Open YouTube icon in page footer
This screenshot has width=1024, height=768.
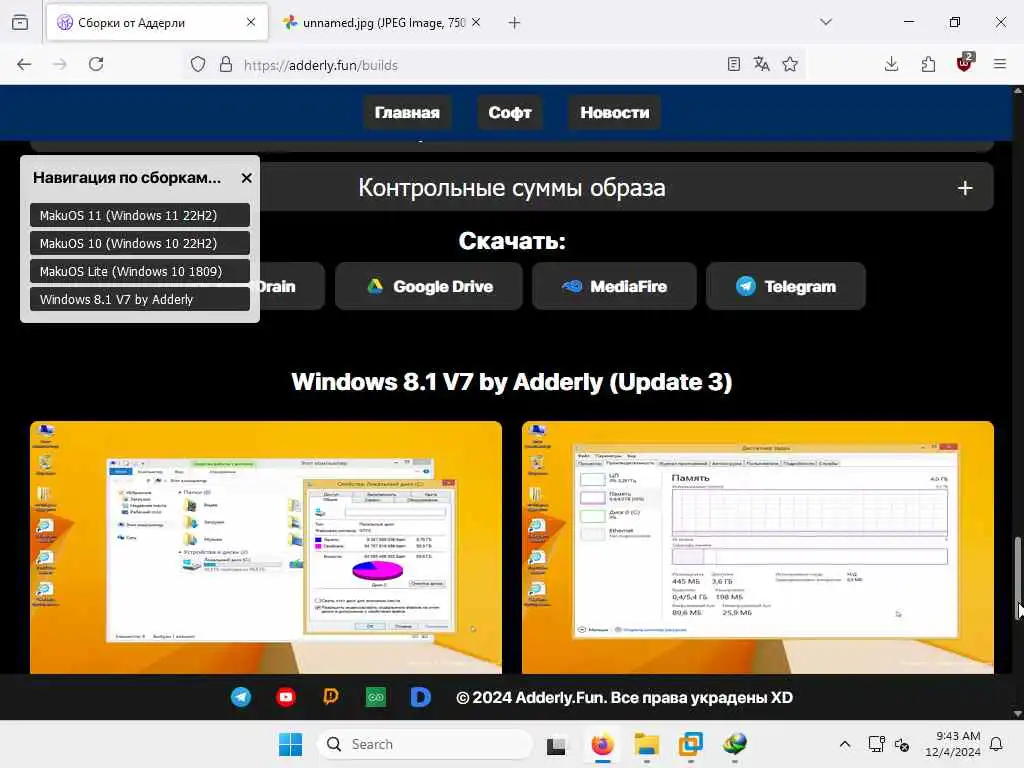pyautogui.click(x=286, y=697)
